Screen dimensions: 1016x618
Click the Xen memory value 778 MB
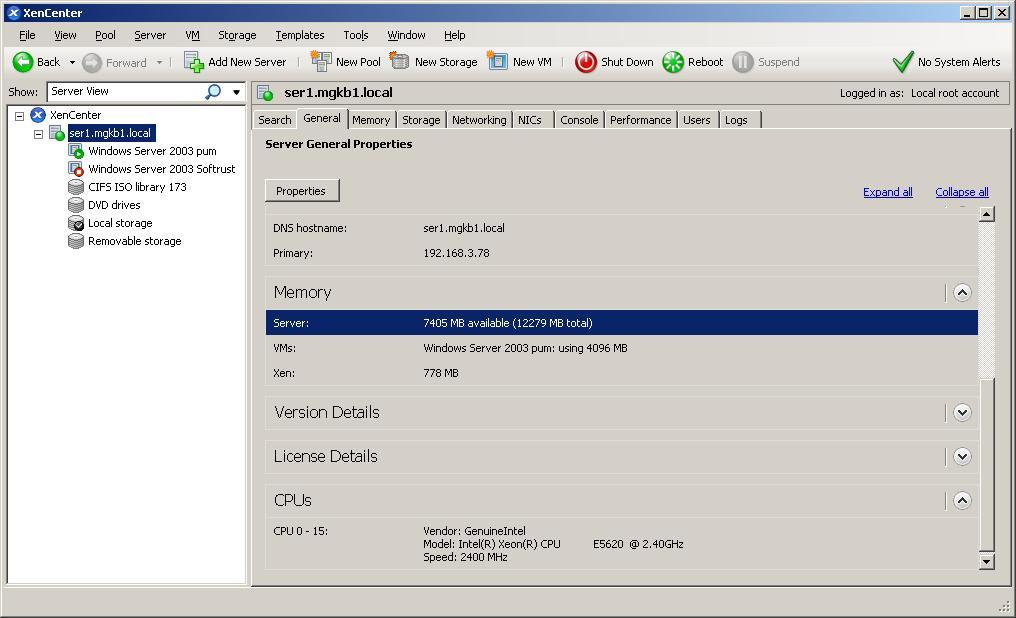[441, 373]
